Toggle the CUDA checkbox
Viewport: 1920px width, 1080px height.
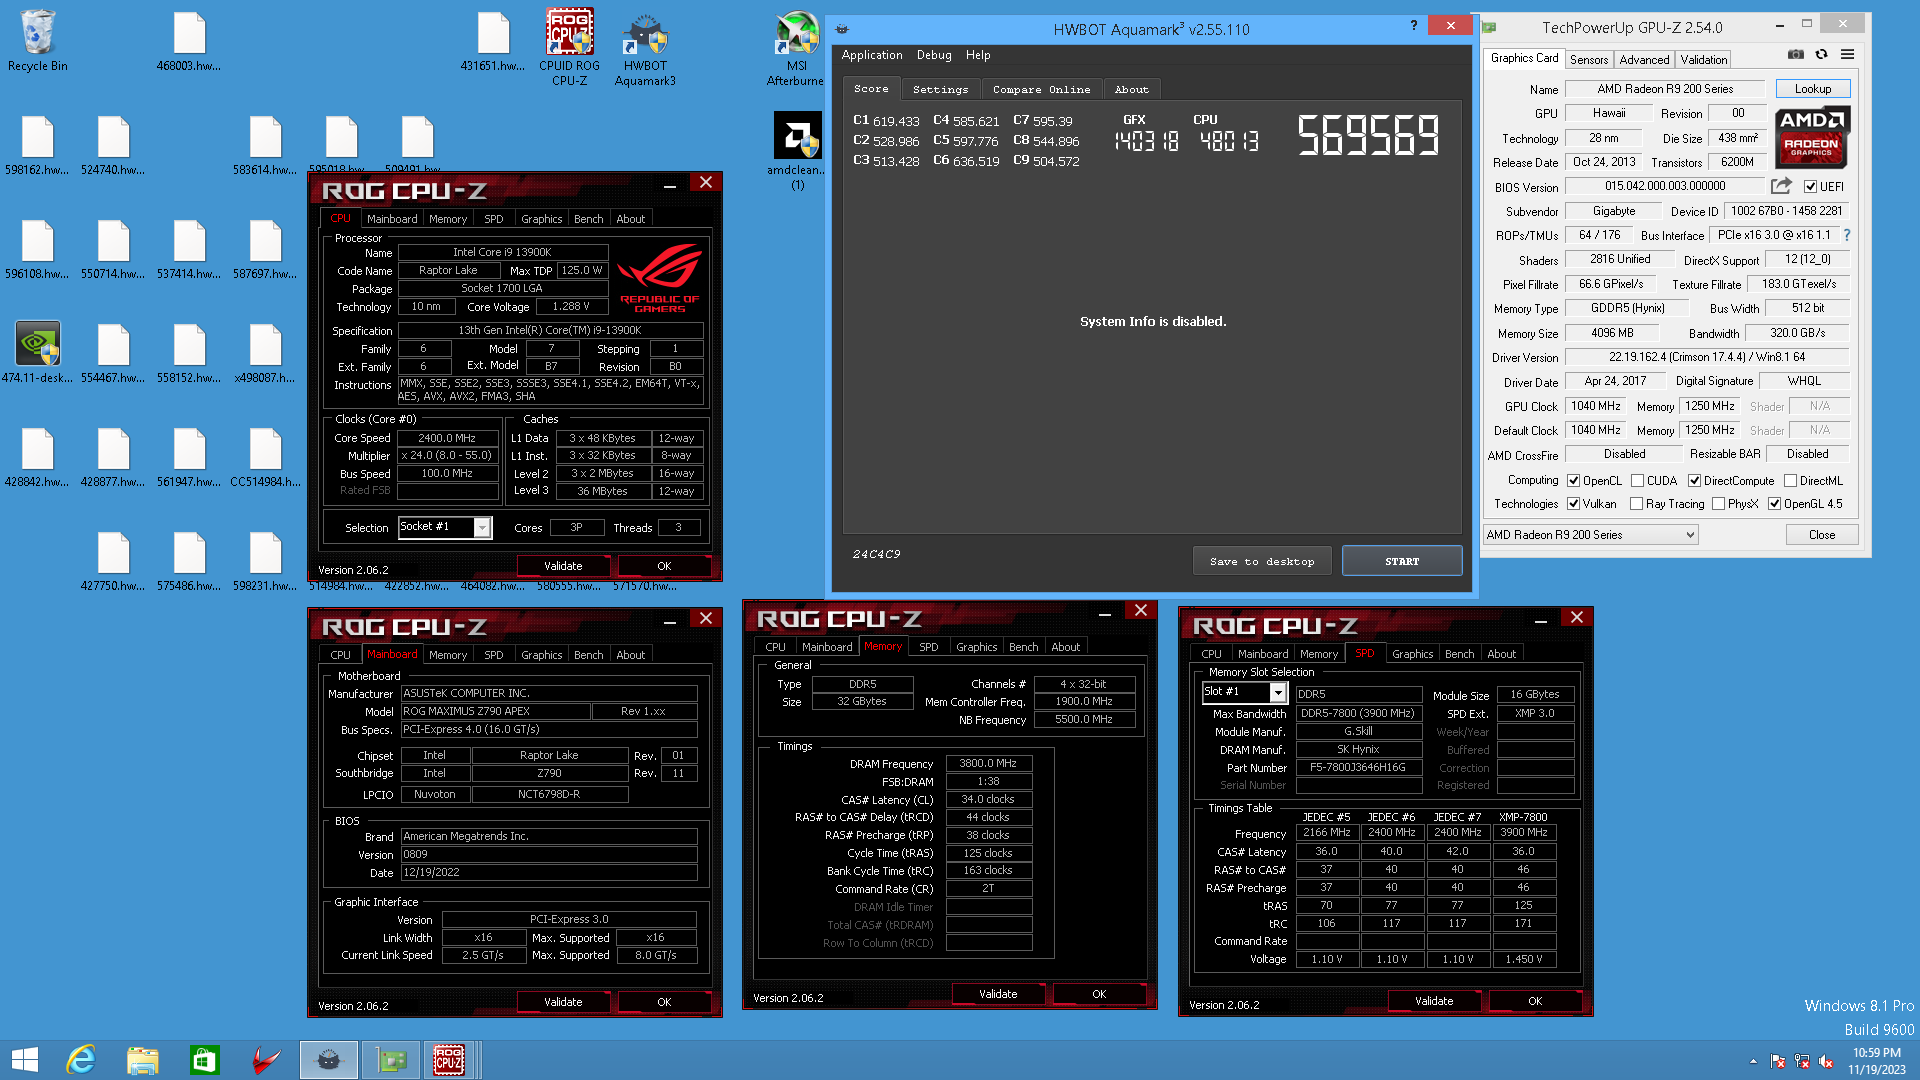pos(1637,481)
